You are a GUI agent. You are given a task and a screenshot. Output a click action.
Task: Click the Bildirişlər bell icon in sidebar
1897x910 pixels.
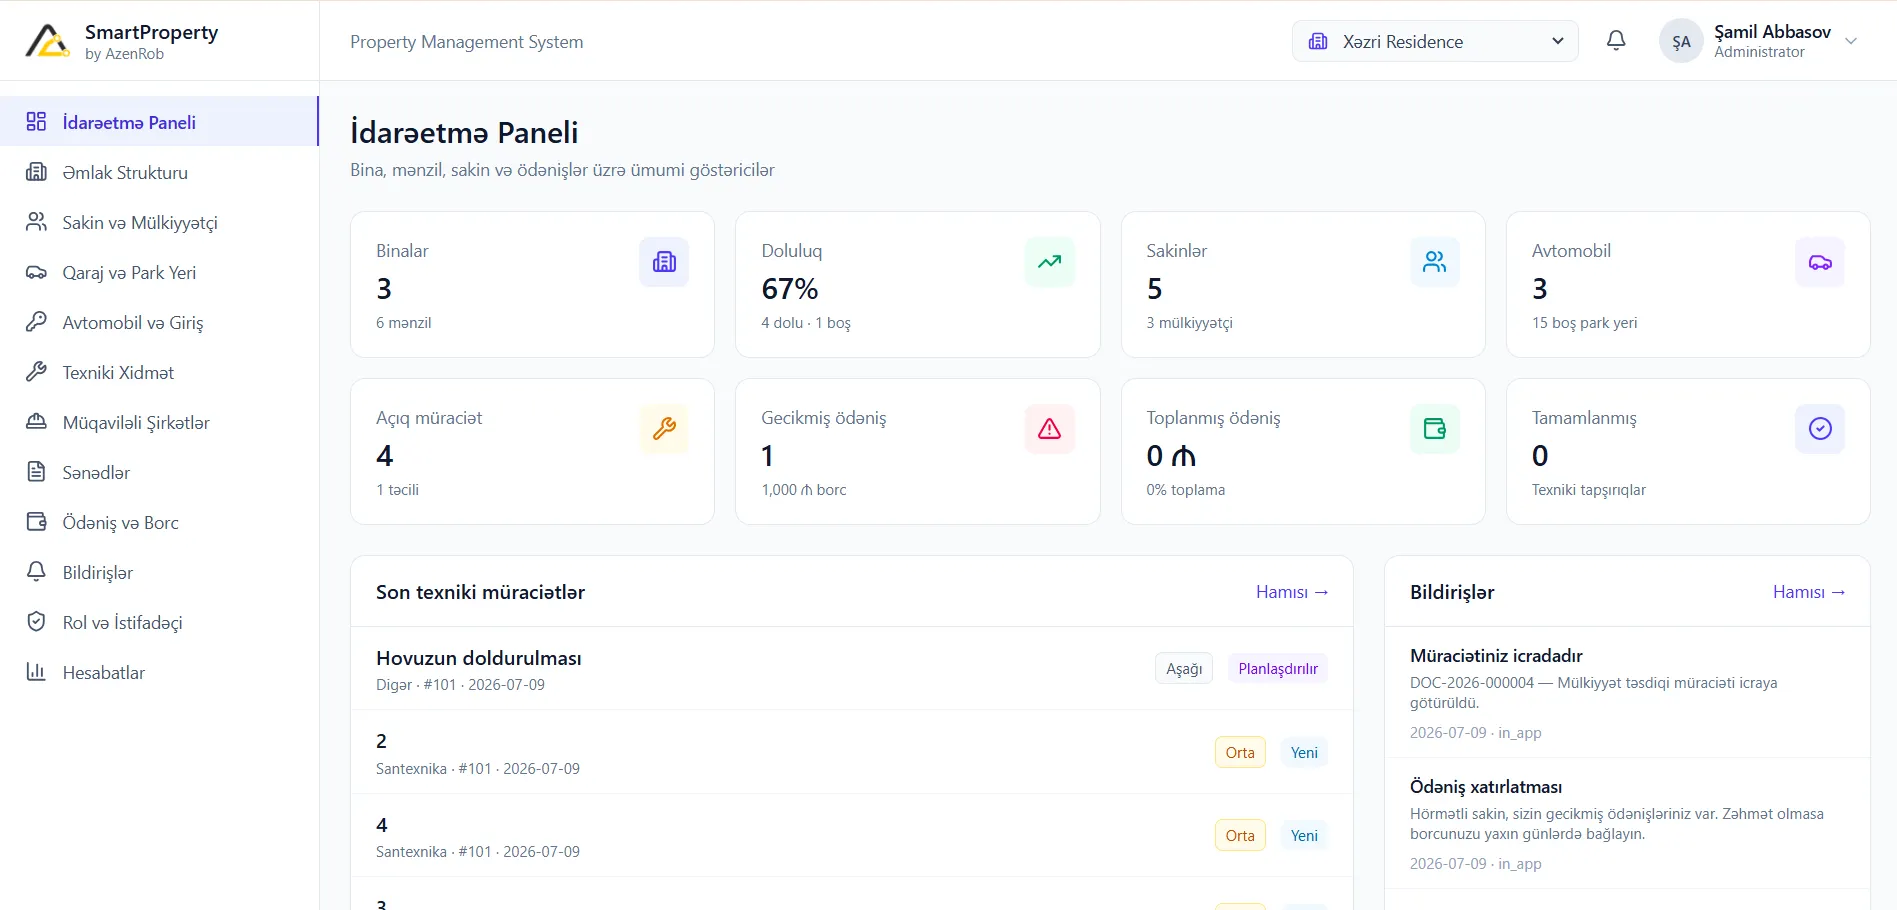[36, 572]
